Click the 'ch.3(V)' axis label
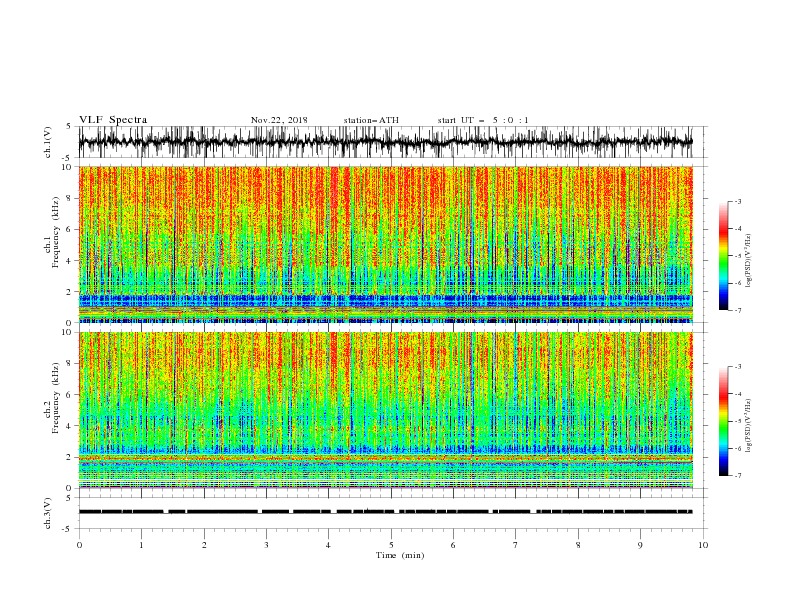Viewport: 792px width, 612px height. pos(48,513)
